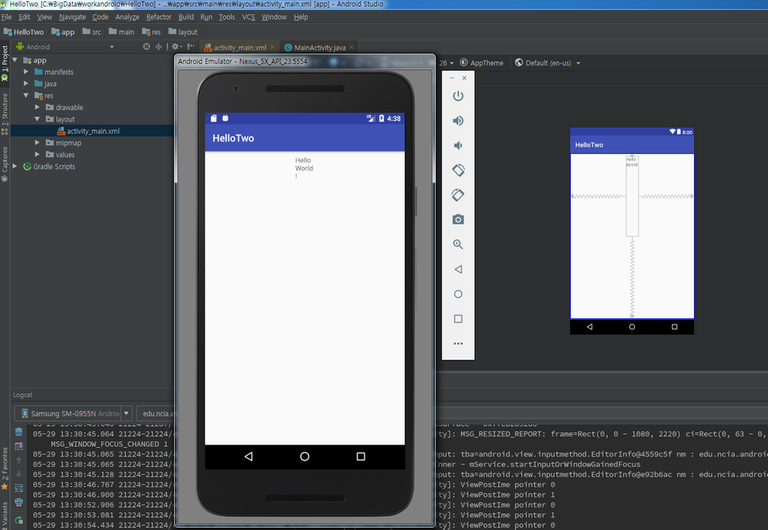Activate emulator zoom magnifier

click(458, 244)
